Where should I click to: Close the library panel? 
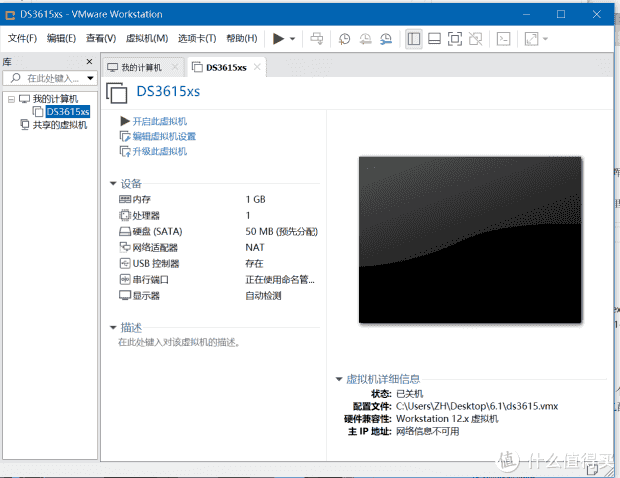click(x=89, y=62)
